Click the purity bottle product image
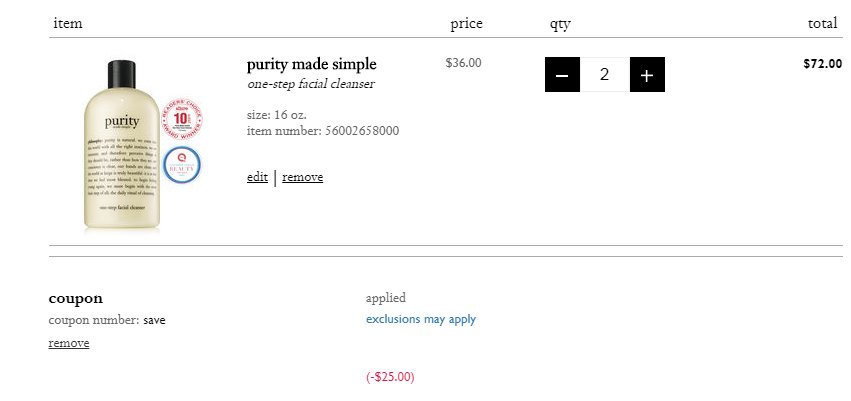This screenshot has height=401, width=851. pyautogui.click(x=122, y=145)
